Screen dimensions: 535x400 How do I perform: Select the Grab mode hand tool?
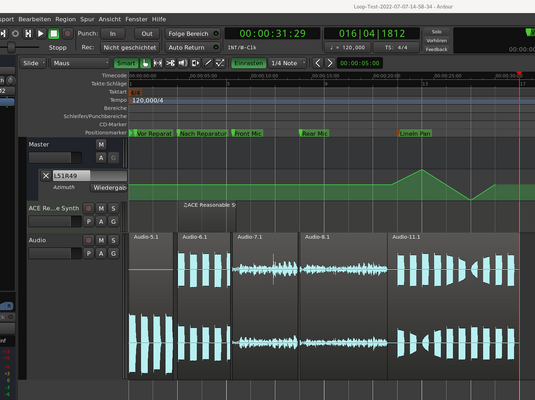tap(145, 63)
